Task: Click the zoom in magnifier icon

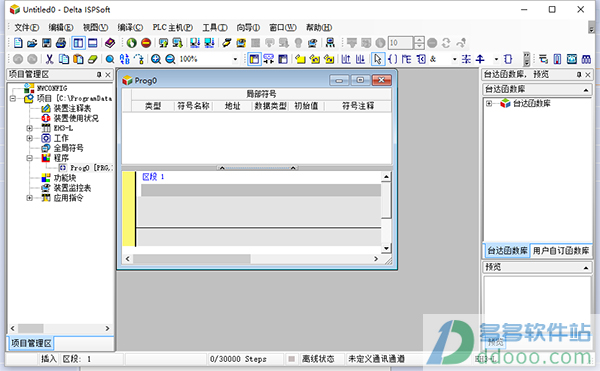Action: (156, 59)
